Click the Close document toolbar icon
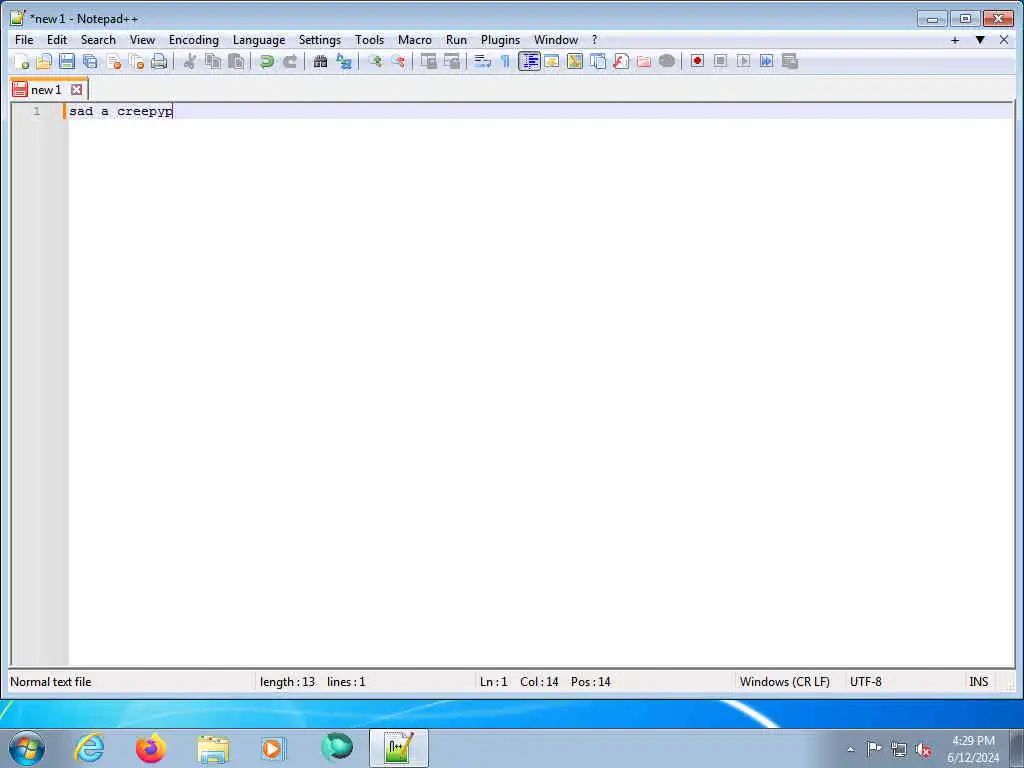The image size is (1024, 768). coord(114,61)
